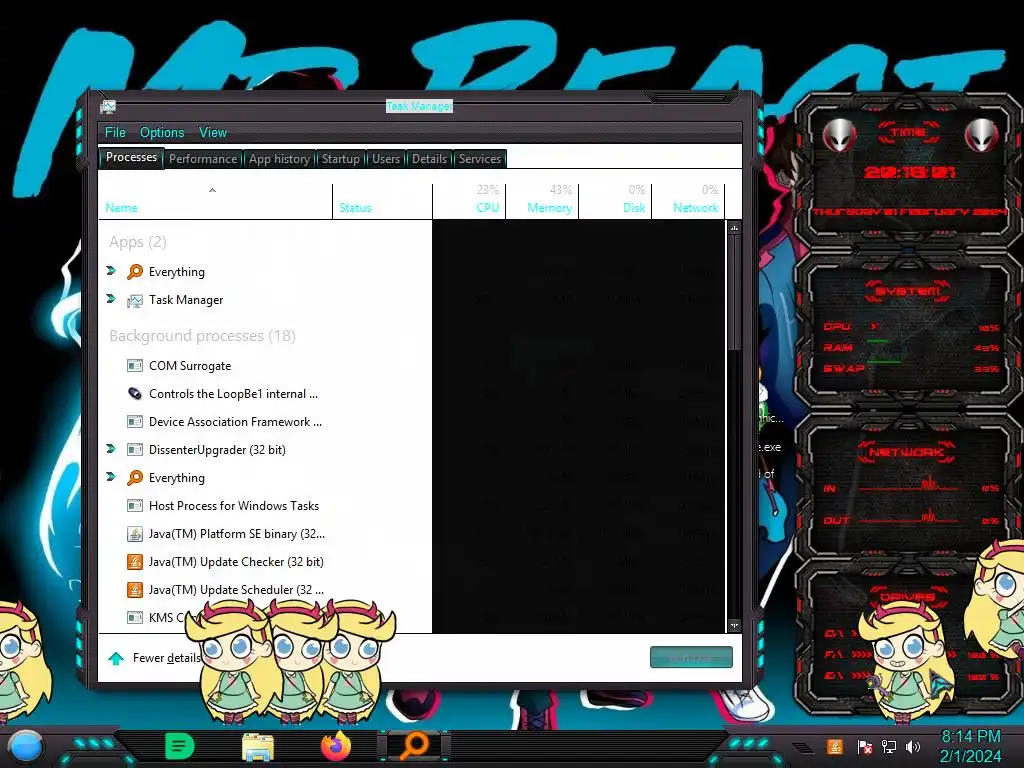Click the Fewer details arrow icon

(116, 658)
